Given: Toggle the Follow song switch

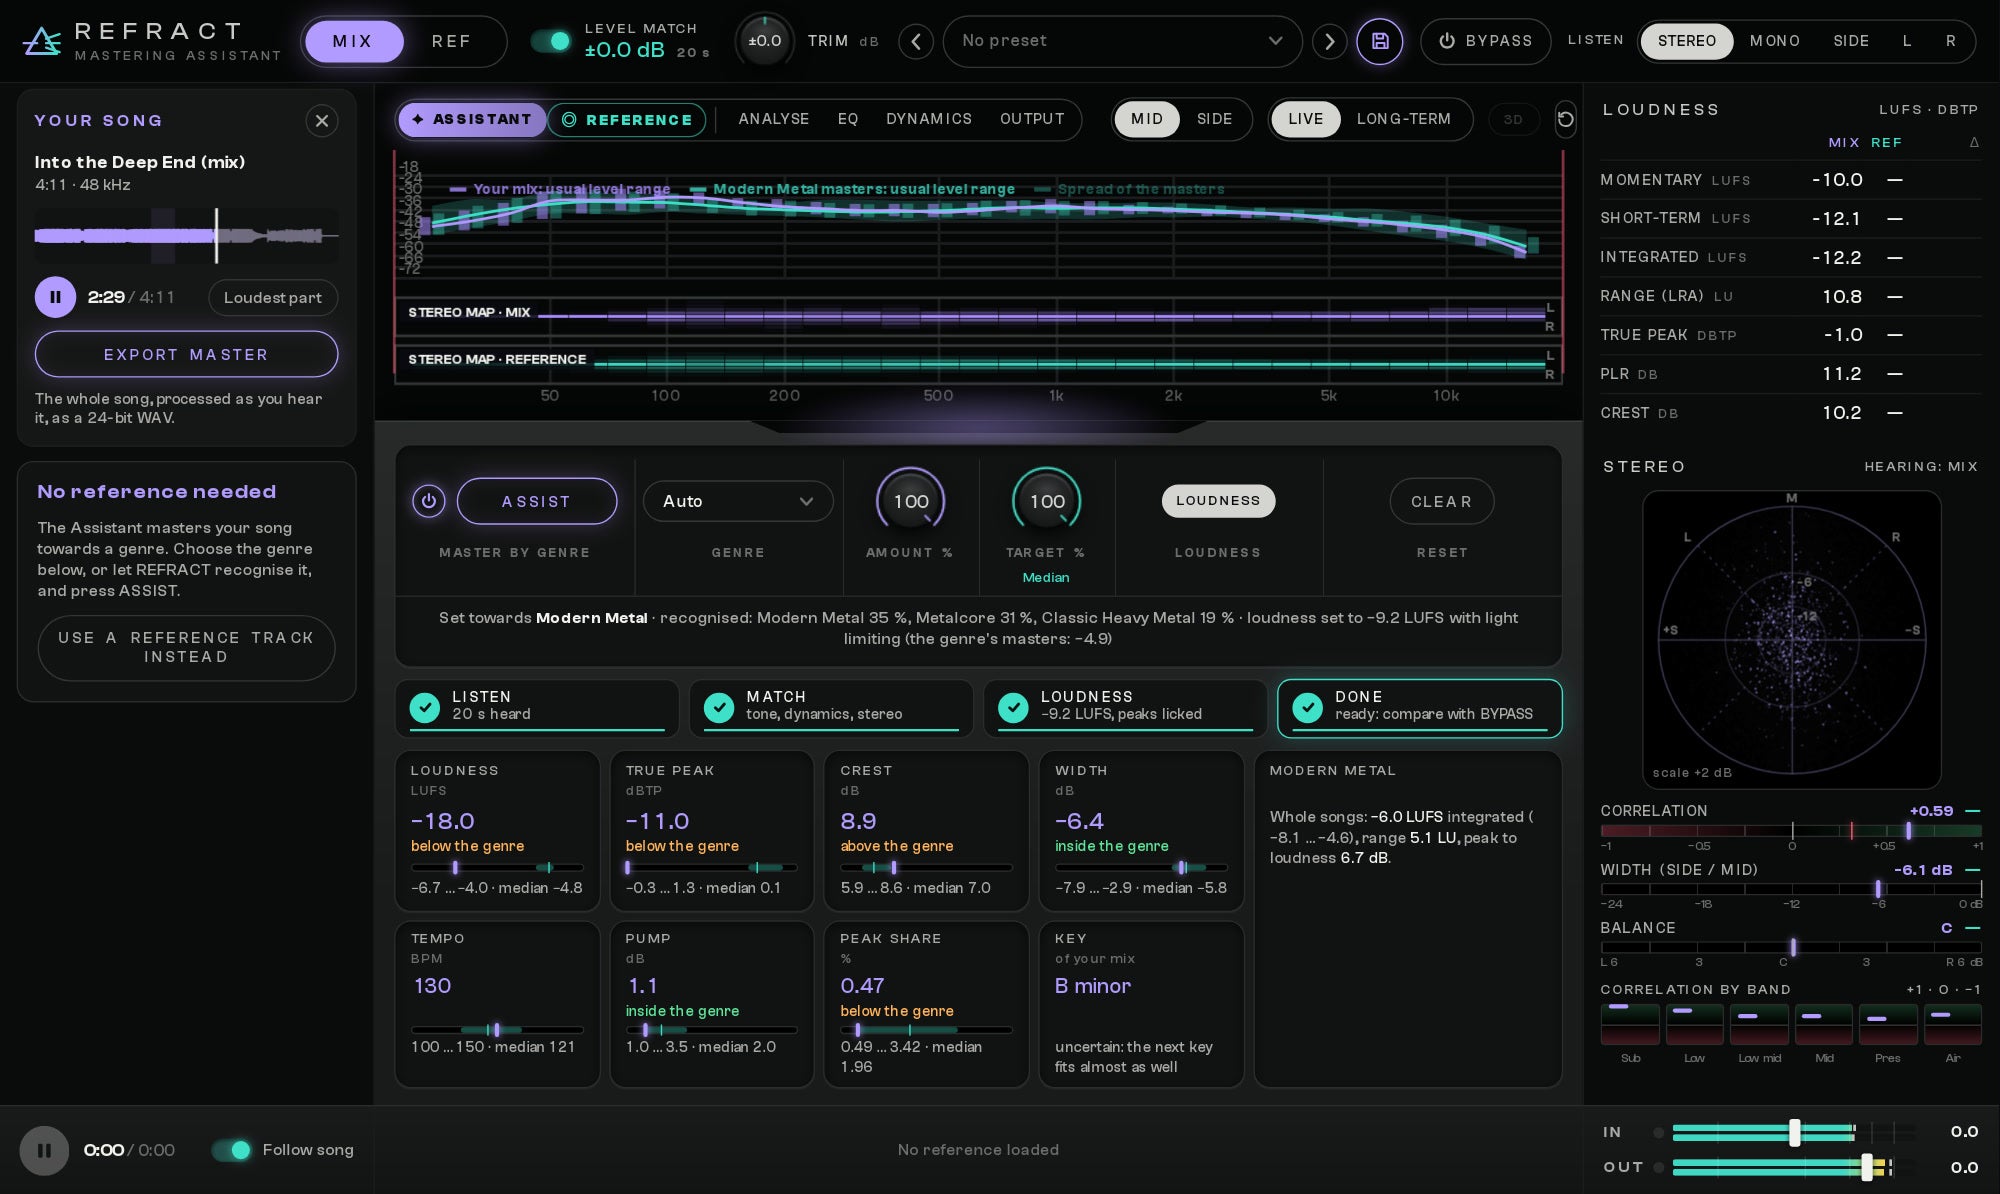Looking at the screenshot, I should (231, 1150).
